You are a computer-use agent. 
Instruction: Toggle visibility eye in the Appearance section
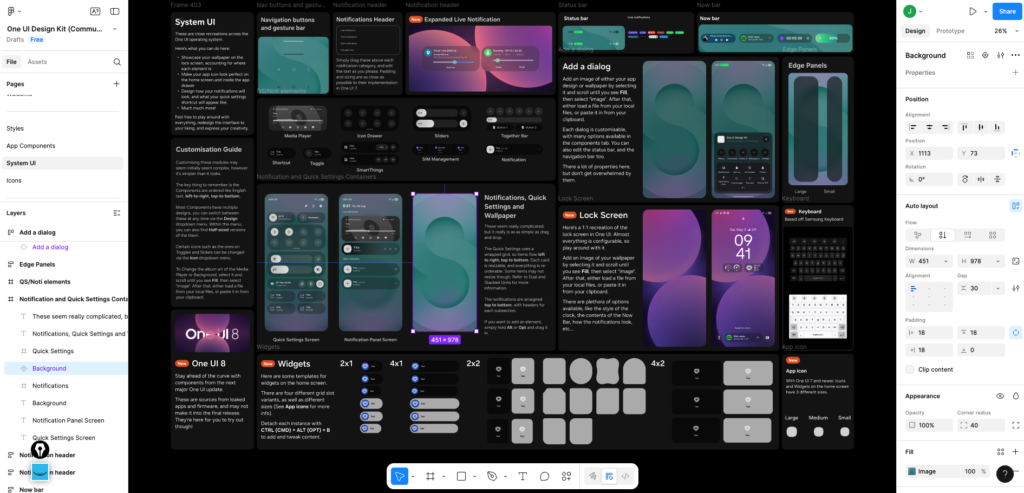click(x=1000, y=396)
